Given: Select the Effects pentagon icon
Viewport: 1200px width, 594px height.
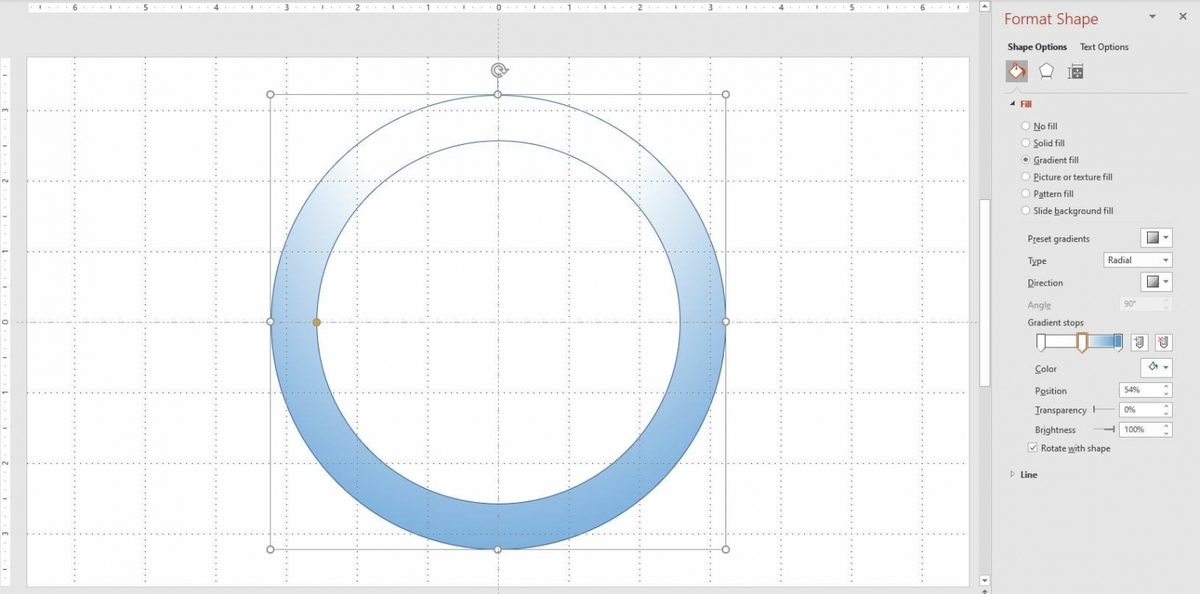Looking at the screenshot, I should pyautogui.click(x=1045, y=71).
